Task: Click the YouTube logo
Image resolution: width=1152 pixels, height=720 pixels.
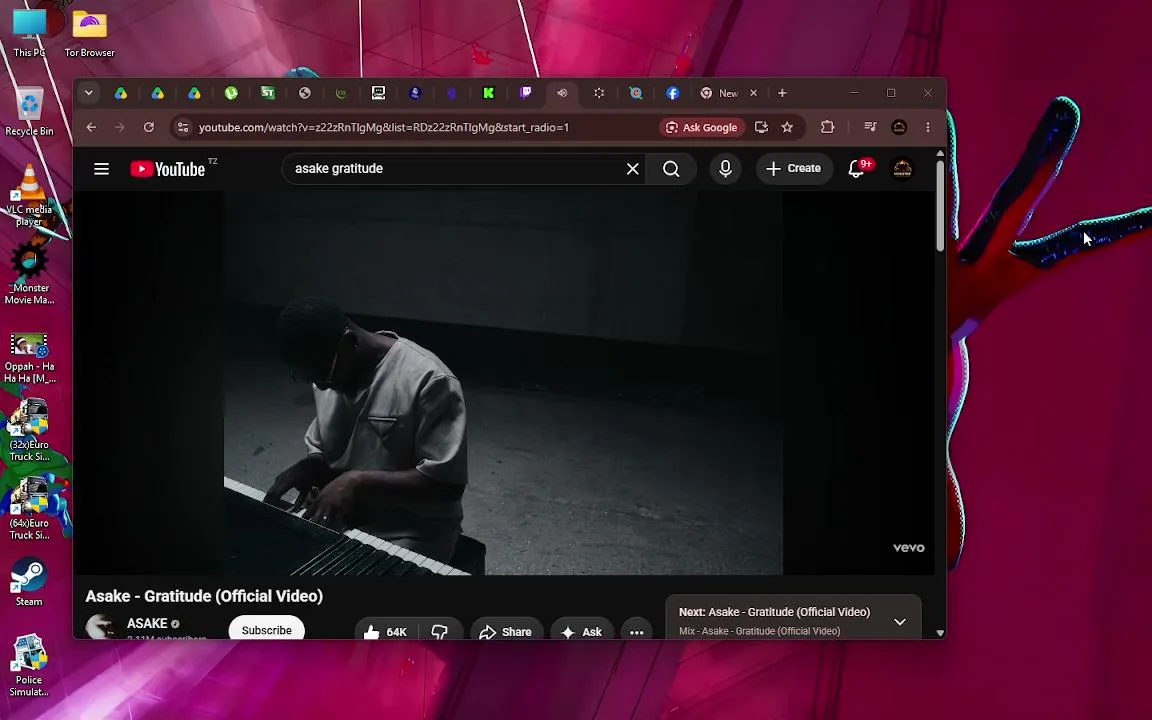Action: [168, 169]
